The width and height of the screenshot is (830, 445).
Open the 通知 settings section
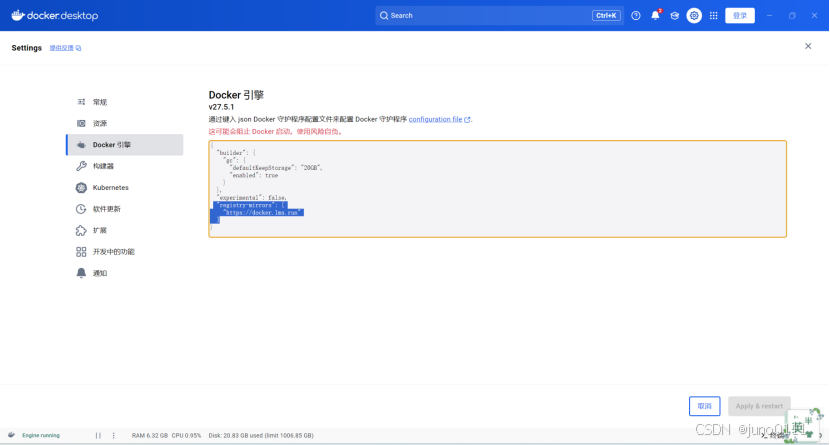[x=125, y=273]
